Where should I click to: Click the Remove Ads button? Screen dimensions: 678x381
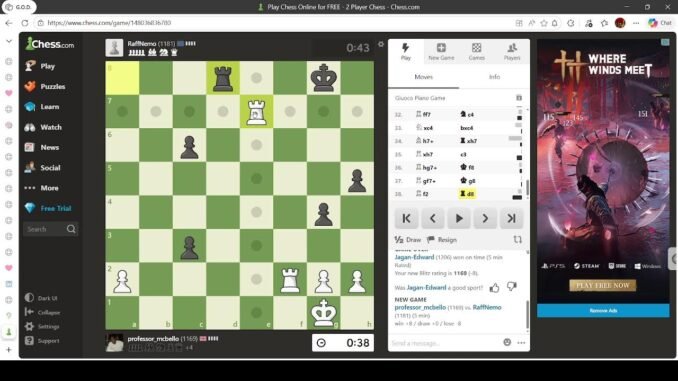coord(603,311)
